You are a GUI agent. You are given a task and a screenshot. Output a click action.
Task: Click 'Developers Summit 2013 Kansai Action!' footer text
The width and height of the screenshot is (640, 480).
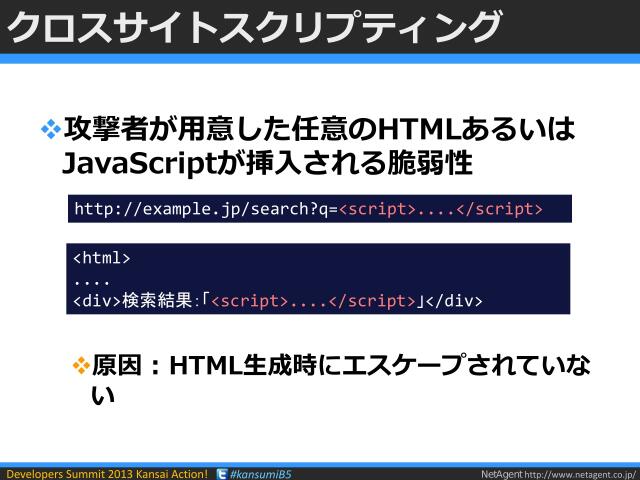pyautogui.click(x=107, y=474)
